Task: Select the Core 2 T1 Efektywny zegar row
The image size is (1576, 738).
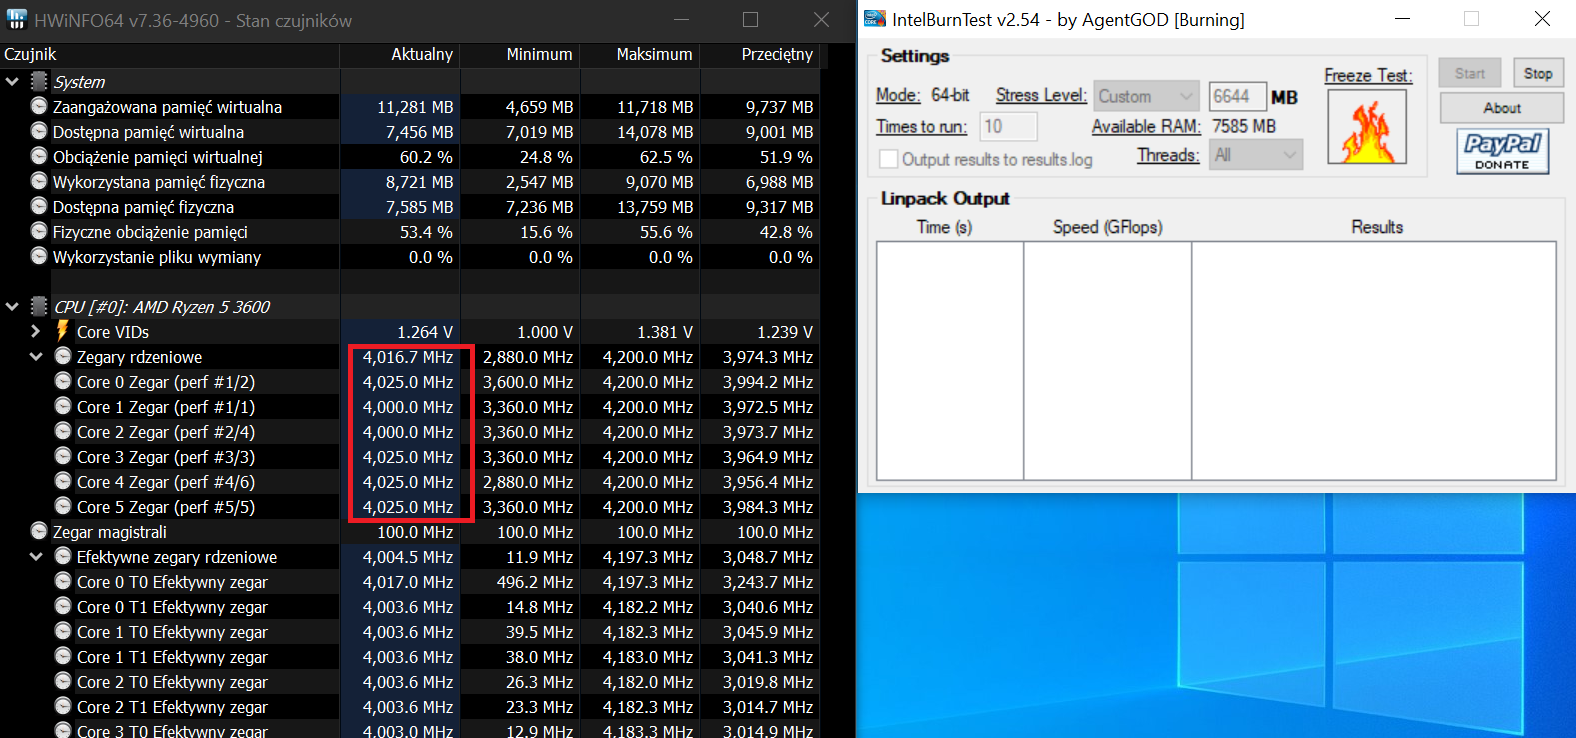Action: (x=410, y=707)
